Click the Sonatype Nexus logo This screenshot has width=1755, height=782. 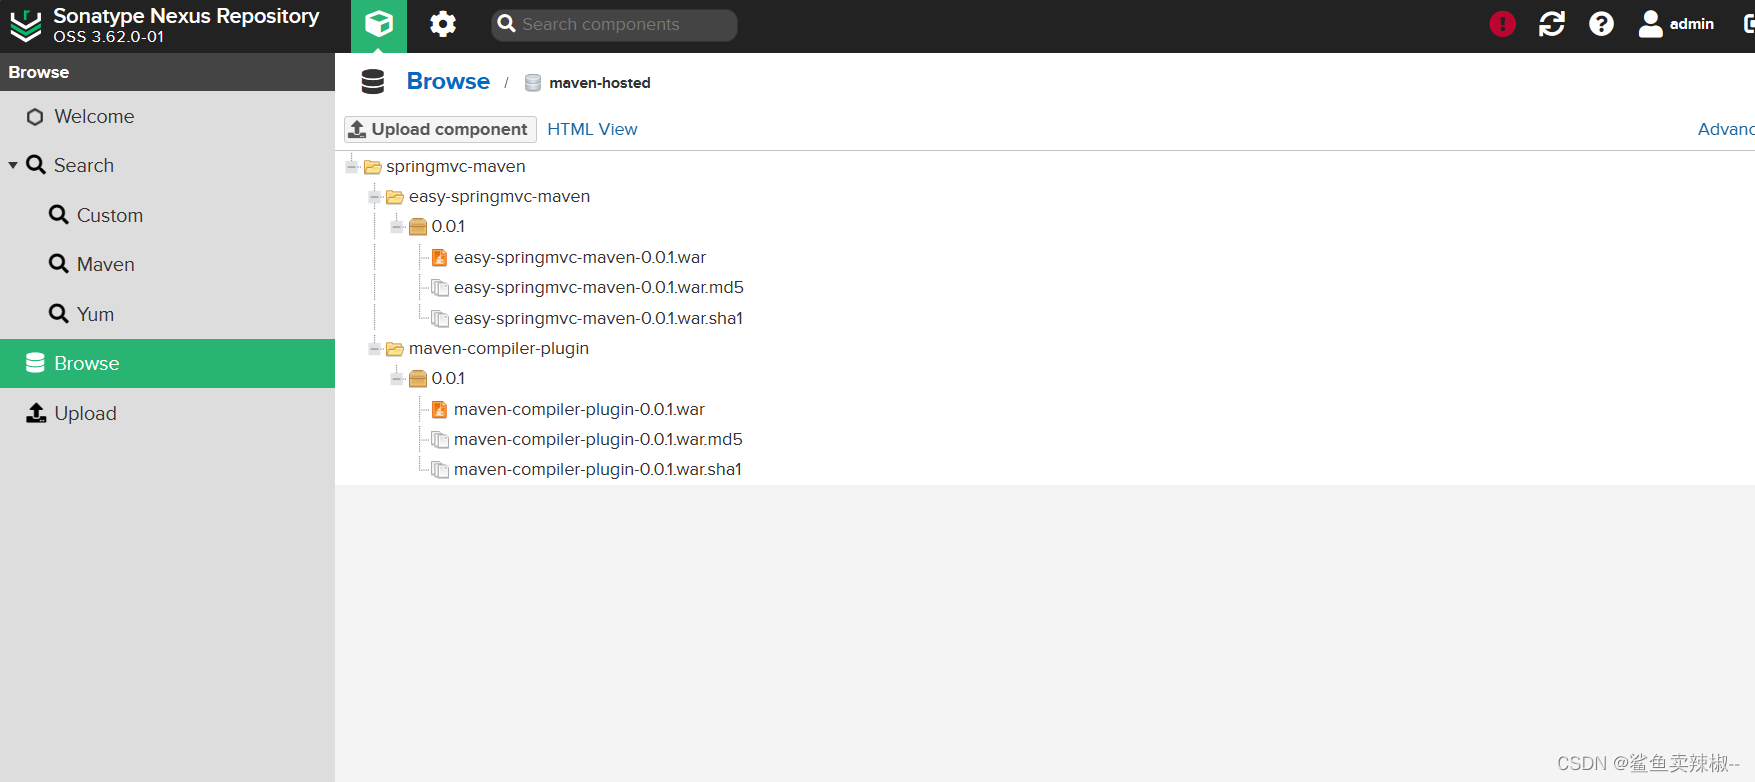(x=26, y=26)
